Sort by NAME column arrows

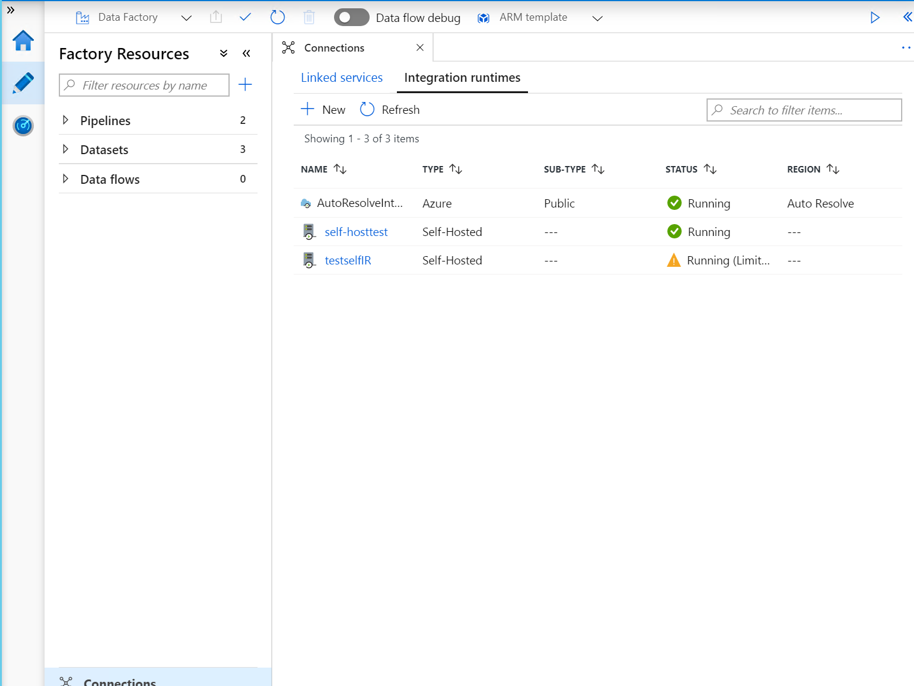pos(340,169)
